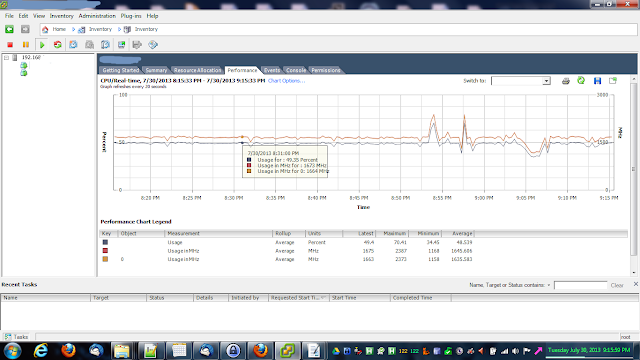The height and width of the screenshot is (360, 640).
Task: Open the Switch to dropdown
Action: pyautogui.click(x=521, y=81)
